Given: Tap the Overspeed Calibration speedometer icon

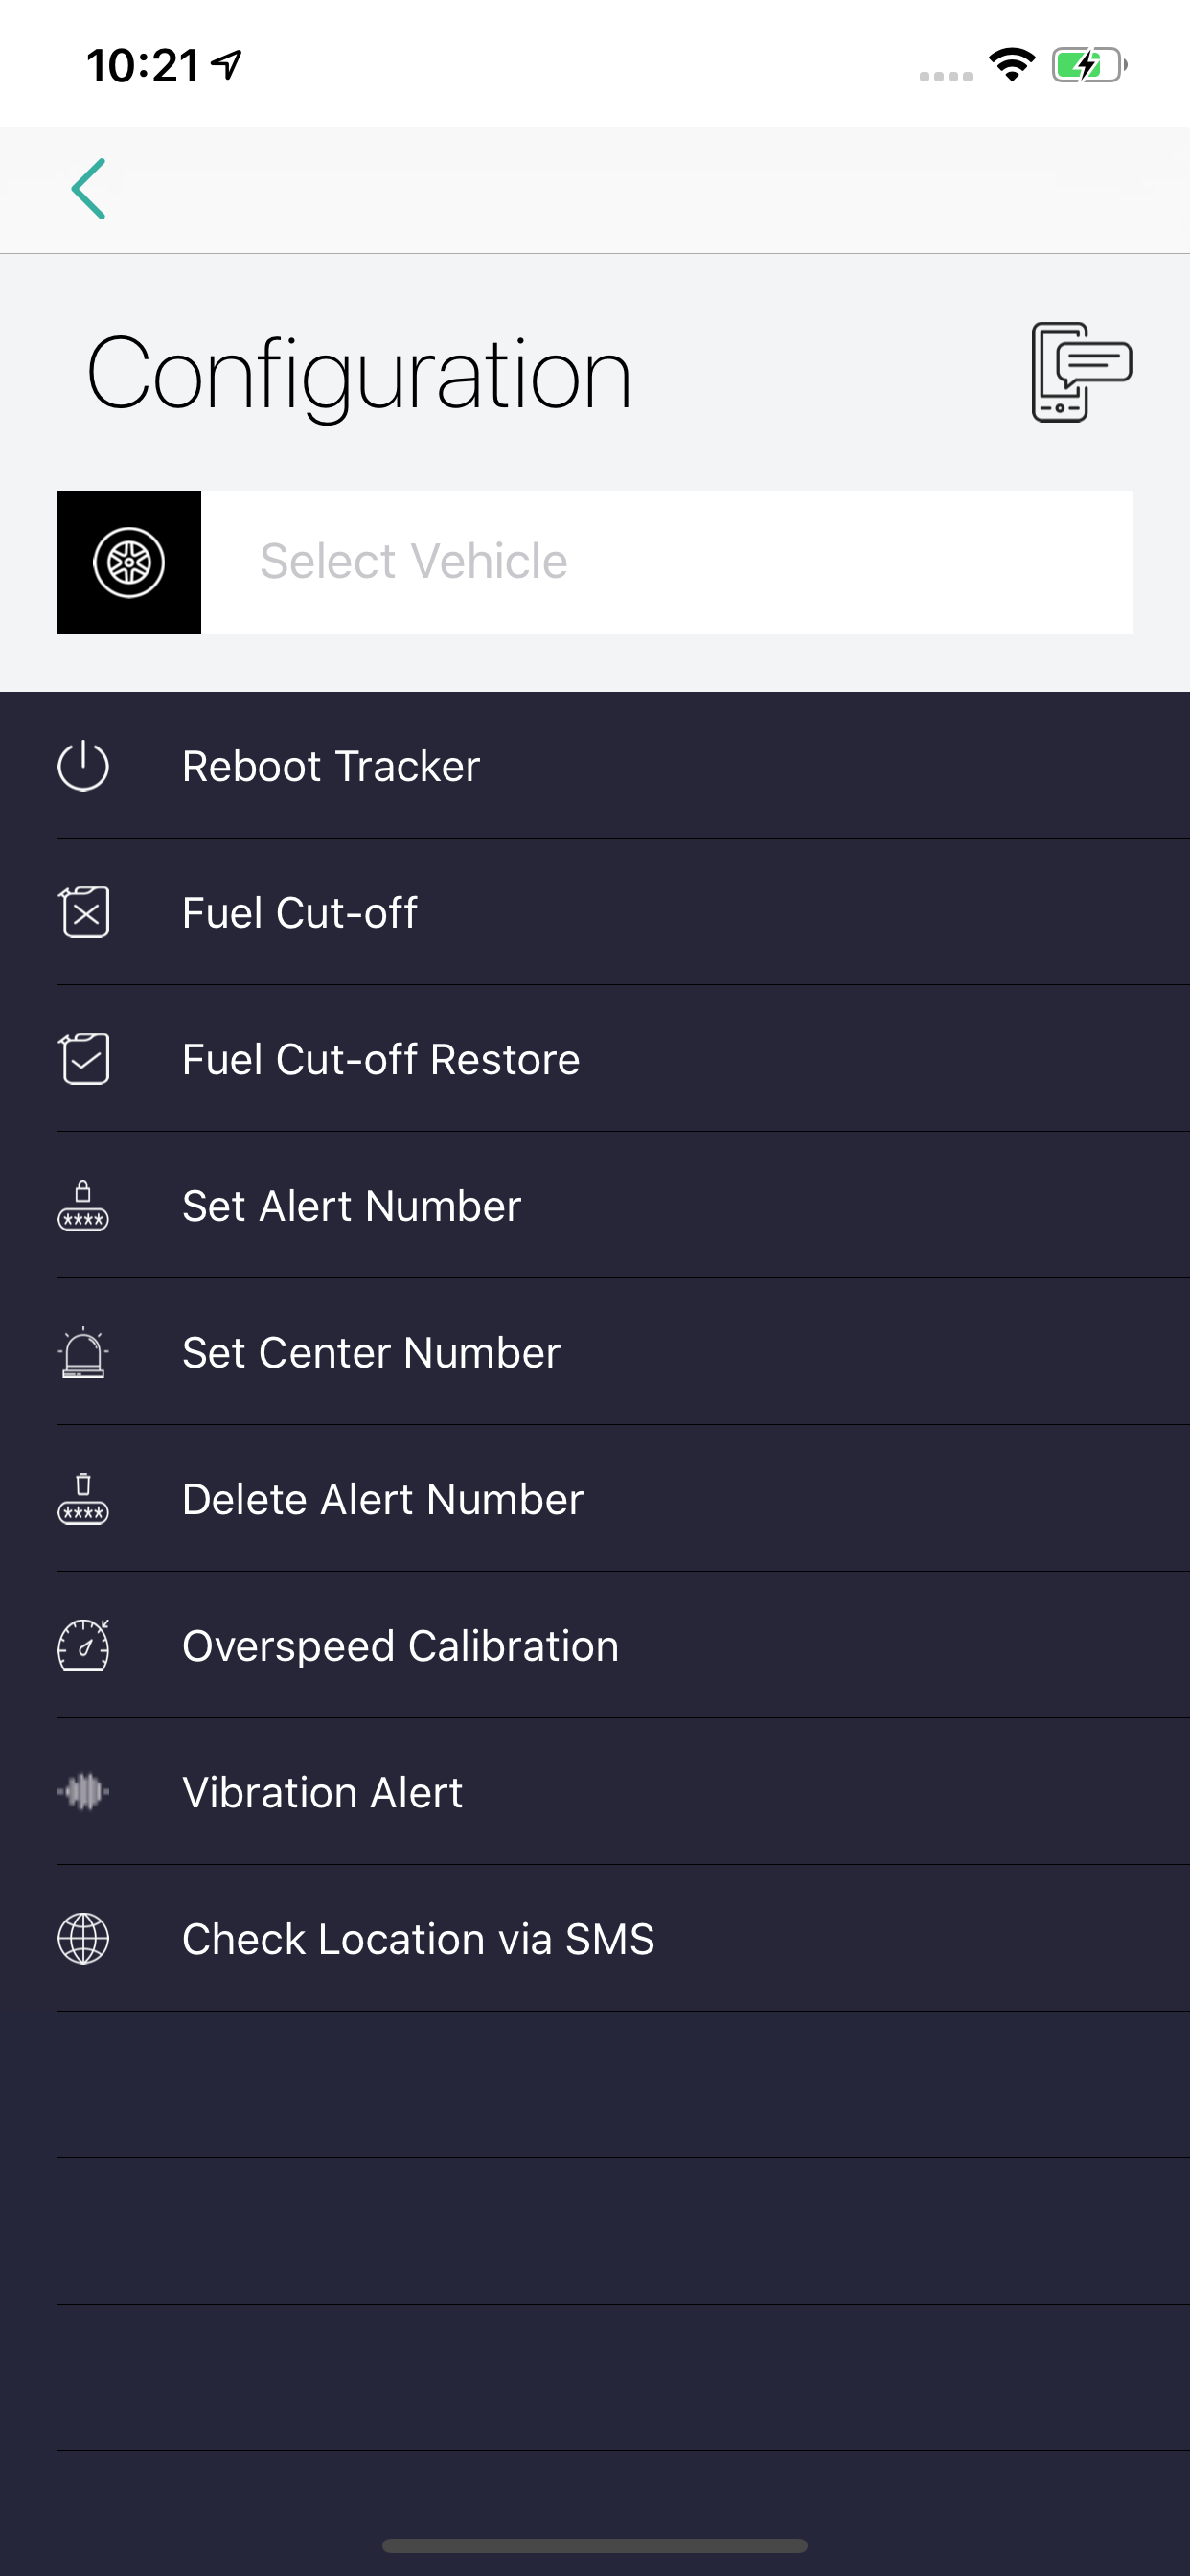Looking at the screenshot, I should click(x=83, y=1645).
